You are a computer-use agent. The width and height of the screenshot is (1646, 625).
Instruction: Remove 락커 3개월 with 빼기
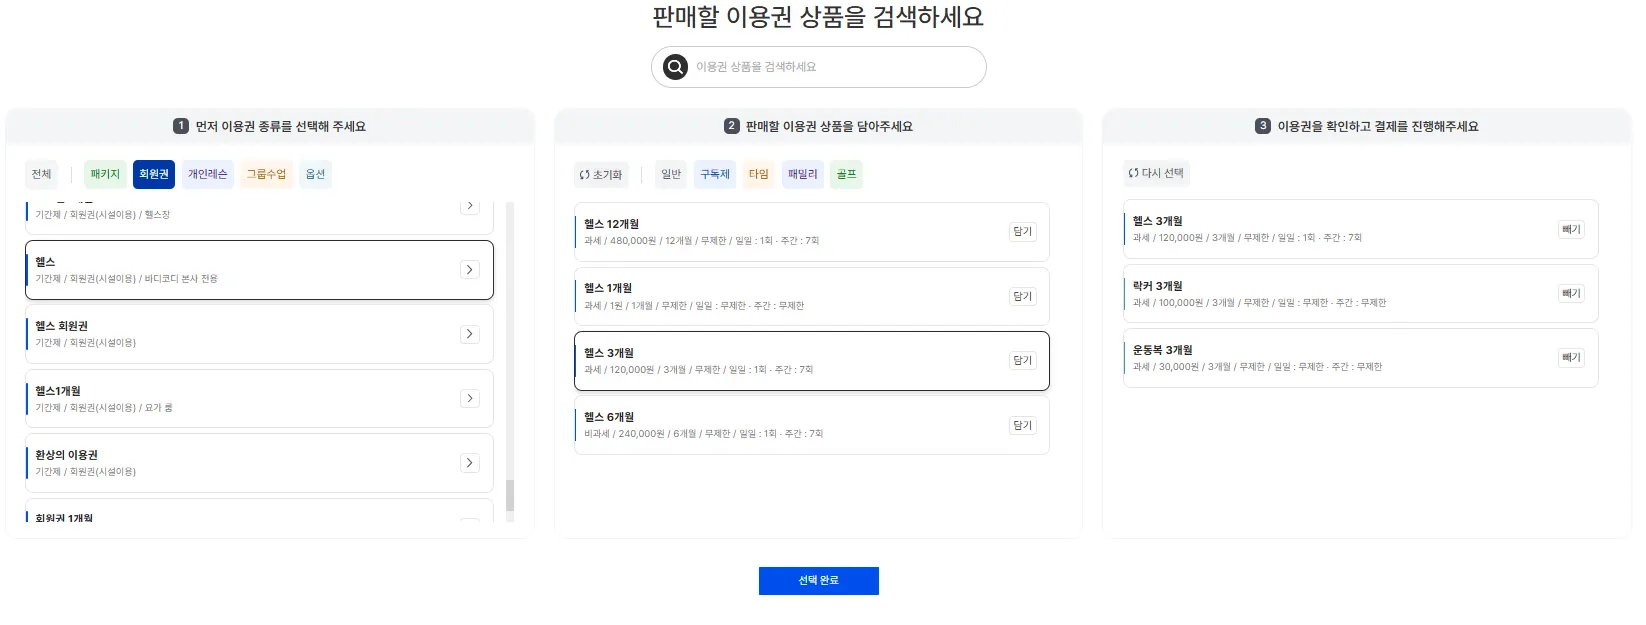pyautogui.click(x=1571, y=294)
